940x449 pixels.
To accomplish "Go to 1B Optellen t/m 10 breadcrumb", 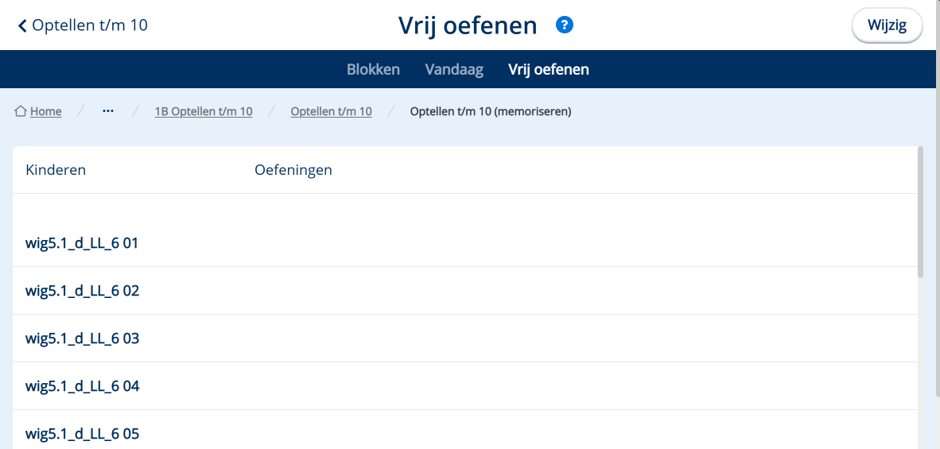I will [203, 112].
